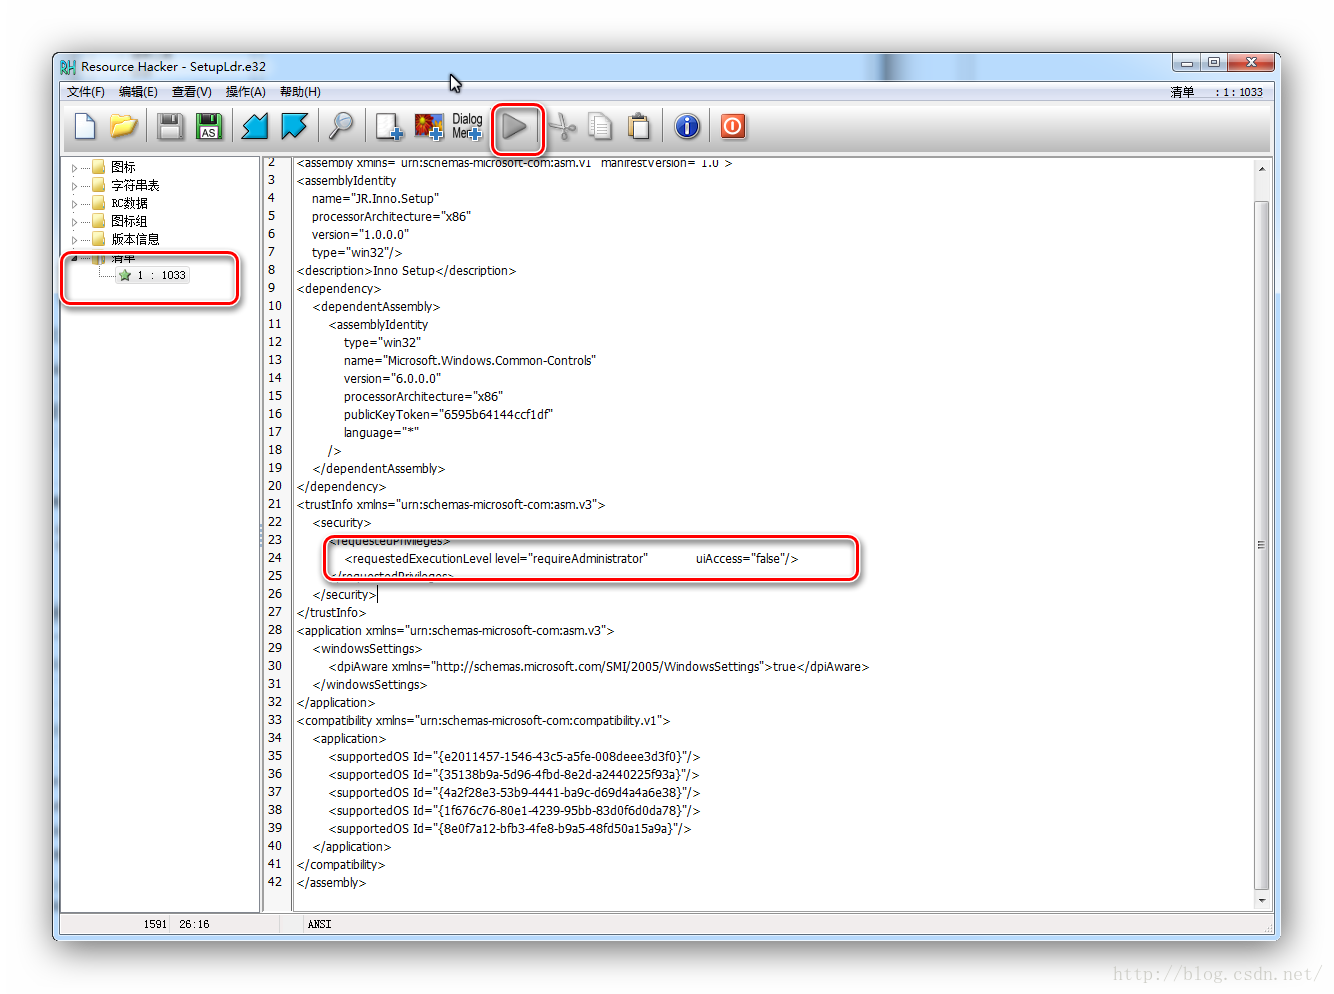Open a file with the folder icon
Image resolution: width=1334 pixels, height=994 pixels.
pos(123,126)
